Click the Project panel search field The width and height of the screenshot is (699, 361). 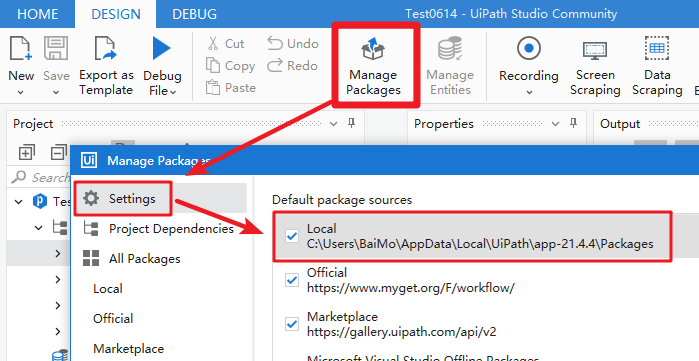pyautogui.click(x=40, y=177)
